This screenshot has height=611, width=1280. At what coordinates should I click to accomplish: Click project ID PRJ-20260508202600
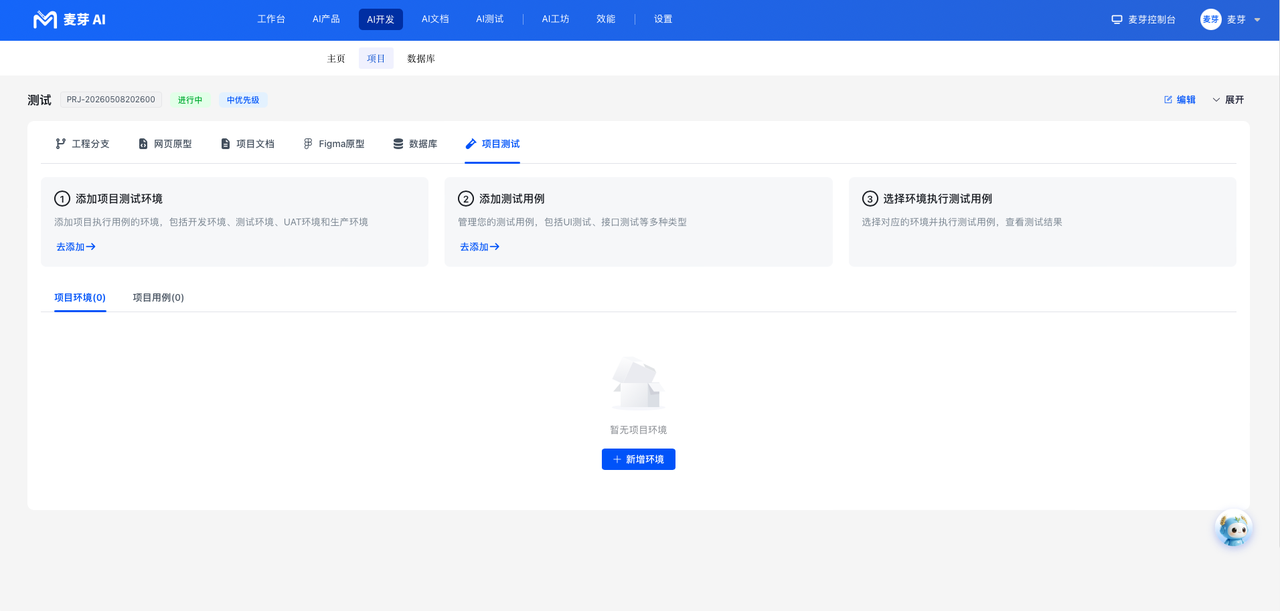111,100
